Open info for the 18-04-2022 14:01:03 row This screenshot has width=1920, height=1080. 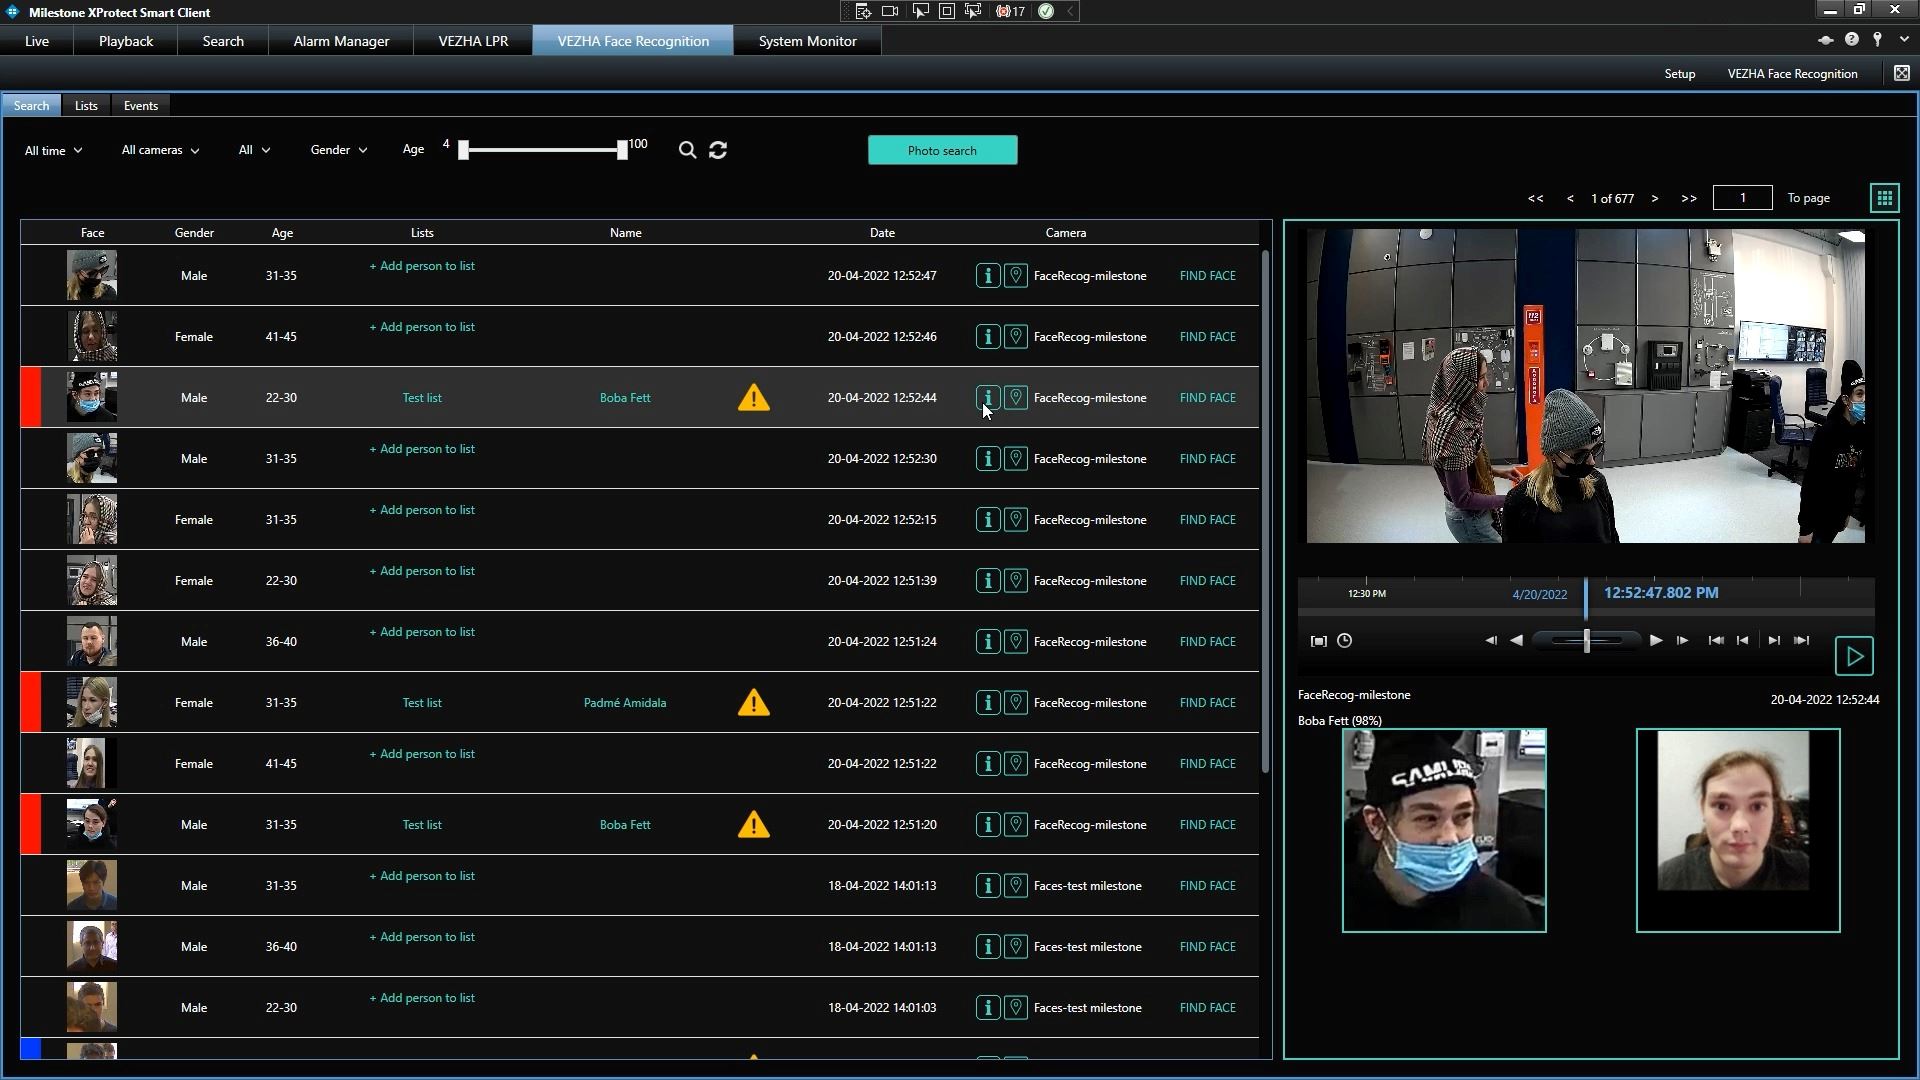coord(988,1008)
